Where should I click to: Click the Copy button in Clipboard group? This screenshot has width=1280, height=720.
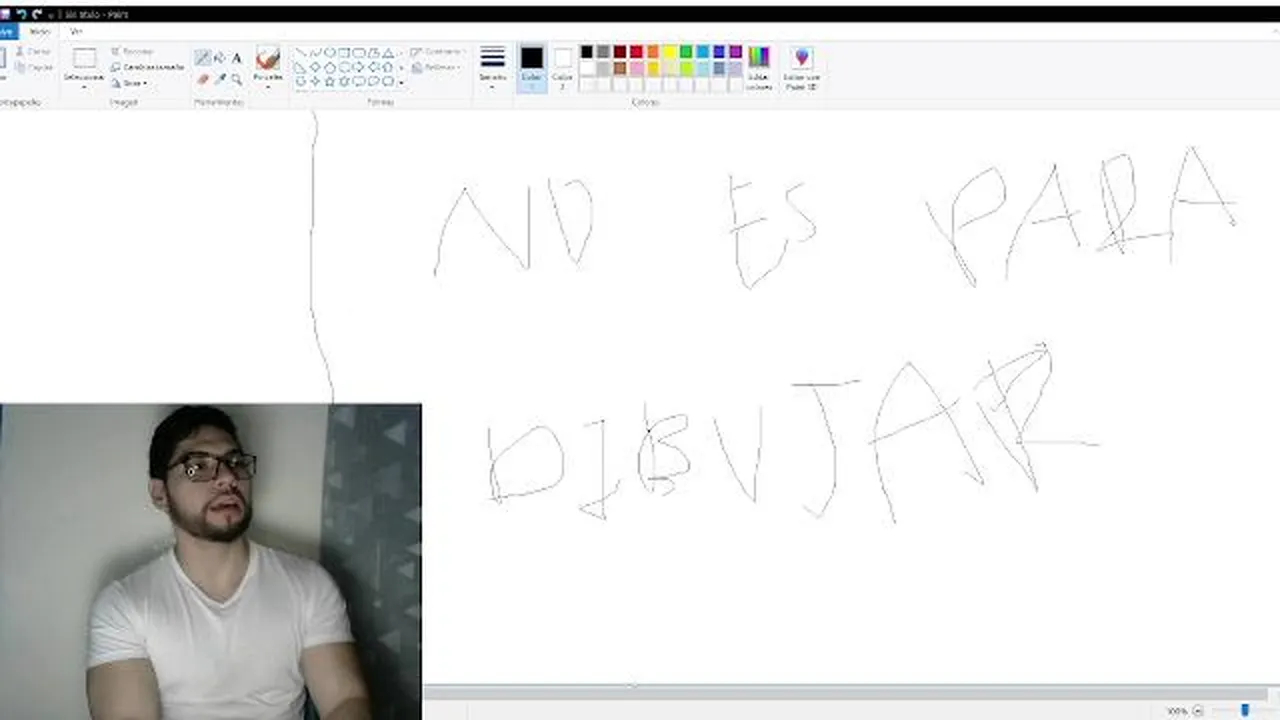[x=34, y=67]
